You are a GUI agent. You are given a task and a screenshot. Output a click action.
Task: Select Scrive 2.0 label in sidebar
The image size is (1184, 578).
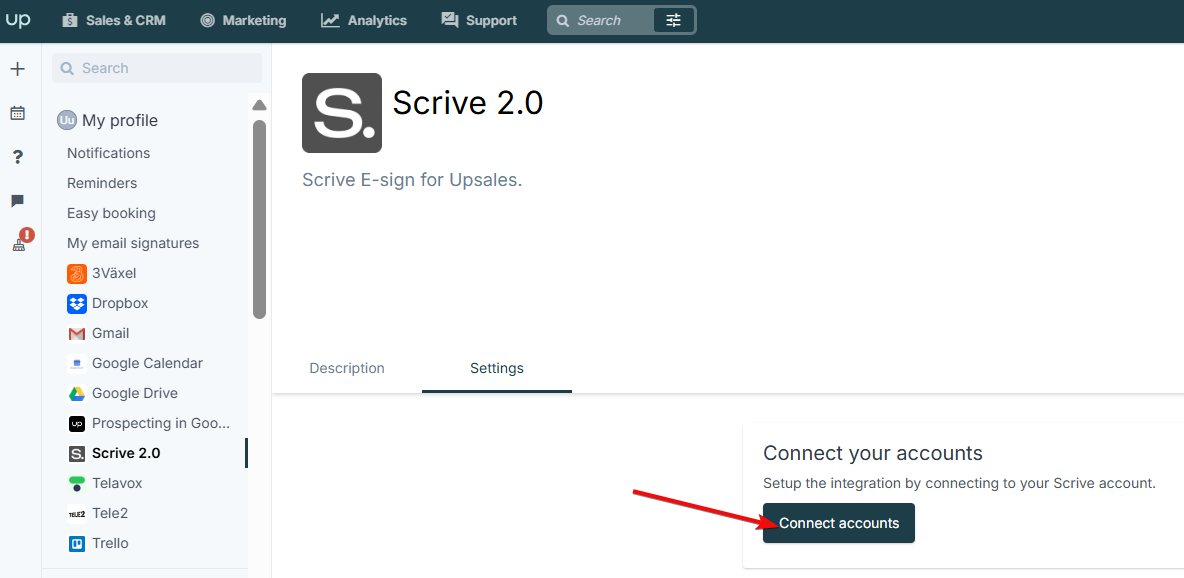click(x=126, y=453)
